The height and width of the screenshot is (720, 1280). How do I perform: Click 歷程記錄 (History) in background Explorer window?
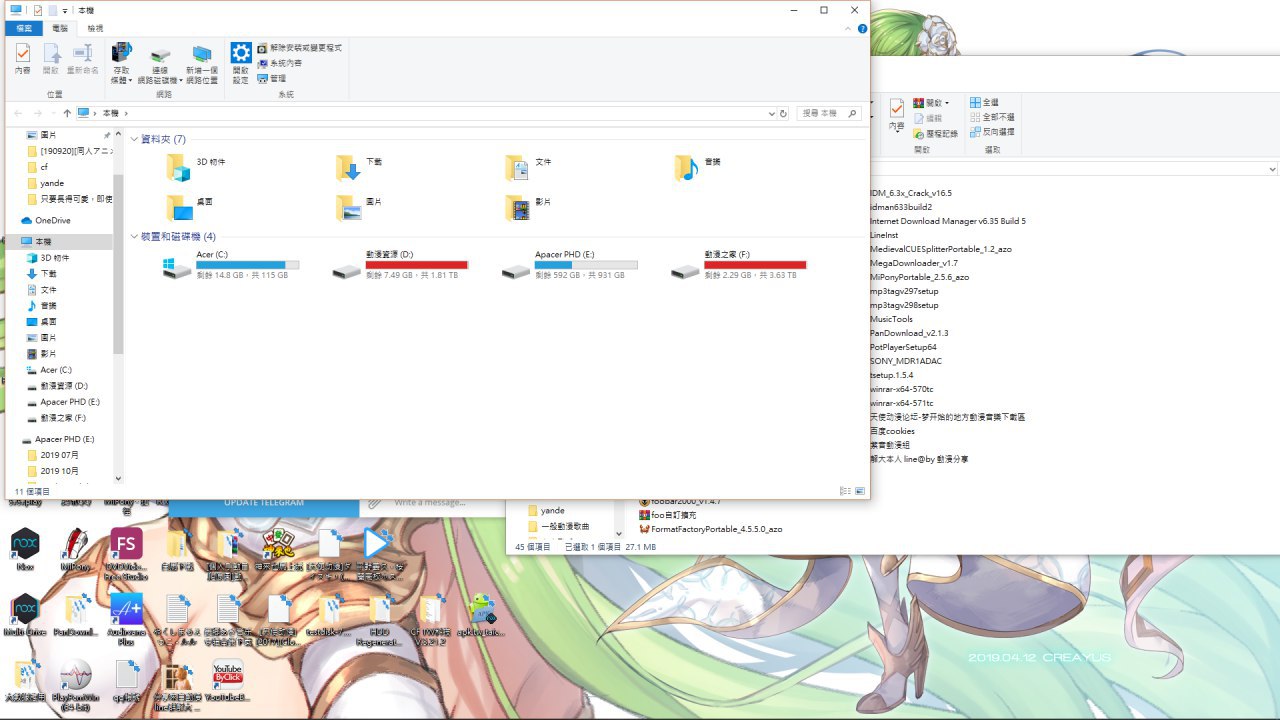tap(934, 133)
